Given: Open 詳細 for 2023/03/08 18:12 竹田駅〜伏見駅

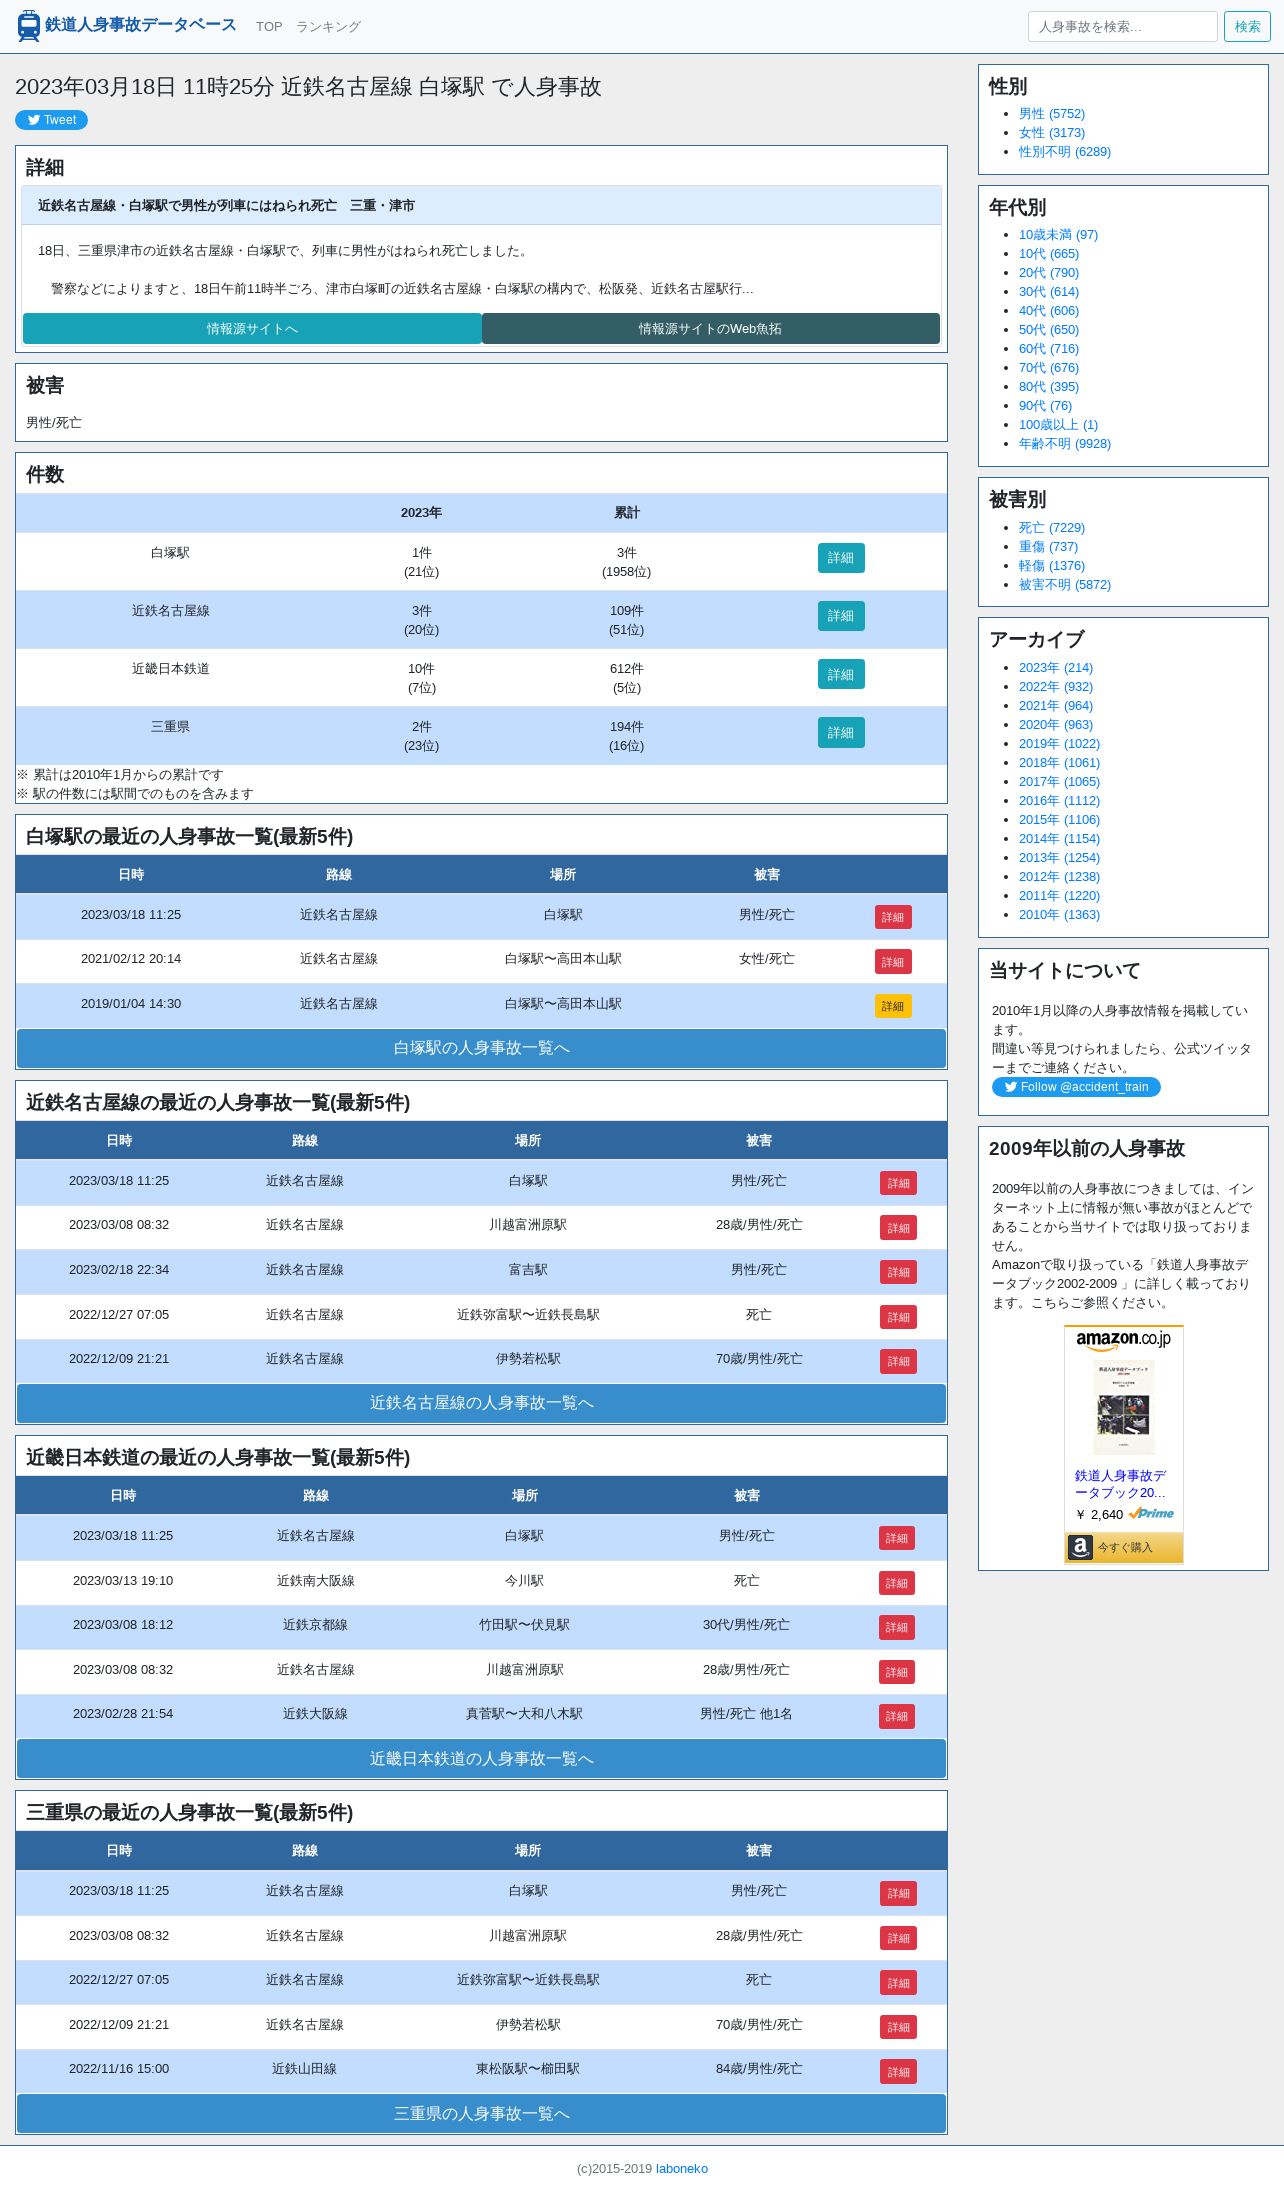Looking at the screenshot, I should click(x=897, y=1628).
